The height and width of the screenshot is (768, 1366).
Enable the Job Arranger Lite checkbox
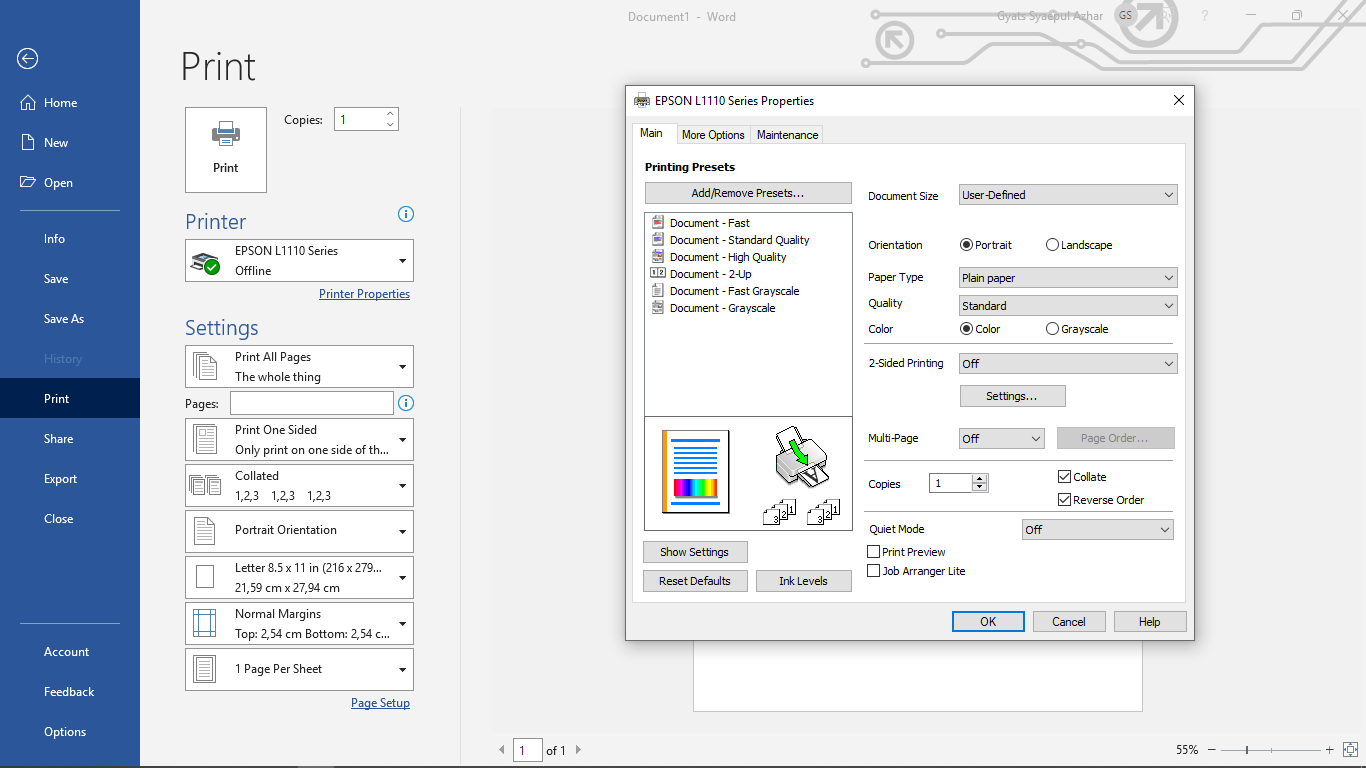874,571
